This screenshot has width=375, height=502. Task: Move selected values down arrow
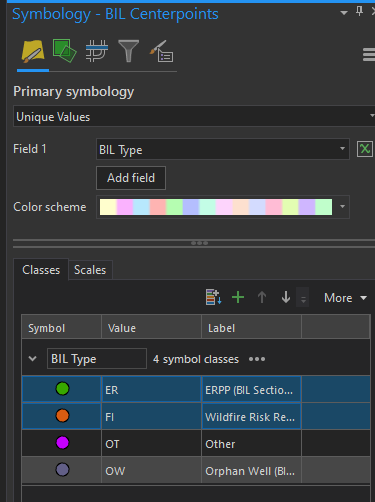pos(286,297)
